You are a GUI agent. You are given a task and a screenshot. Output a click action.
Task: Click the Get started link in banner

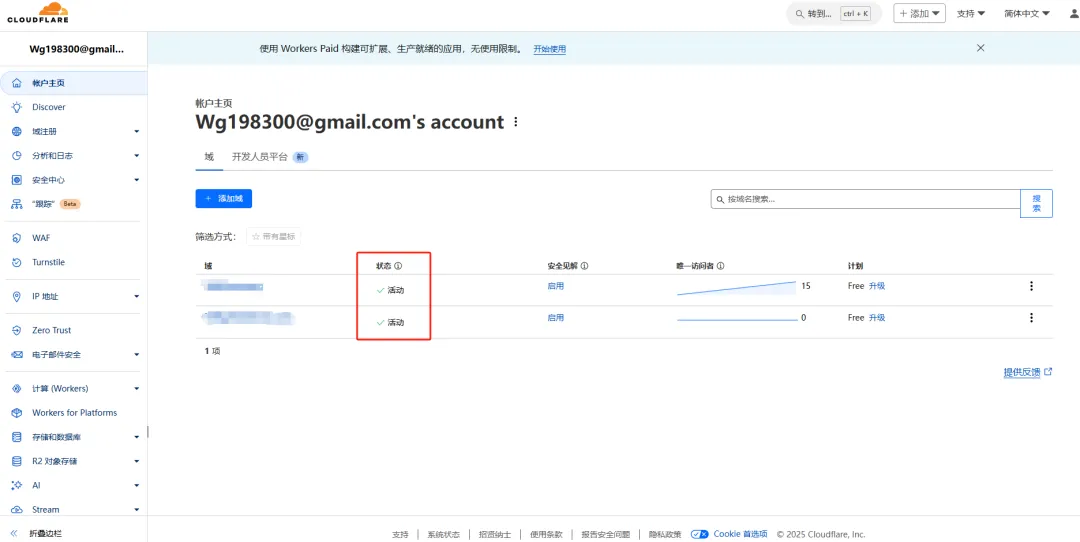click(550, 50)
